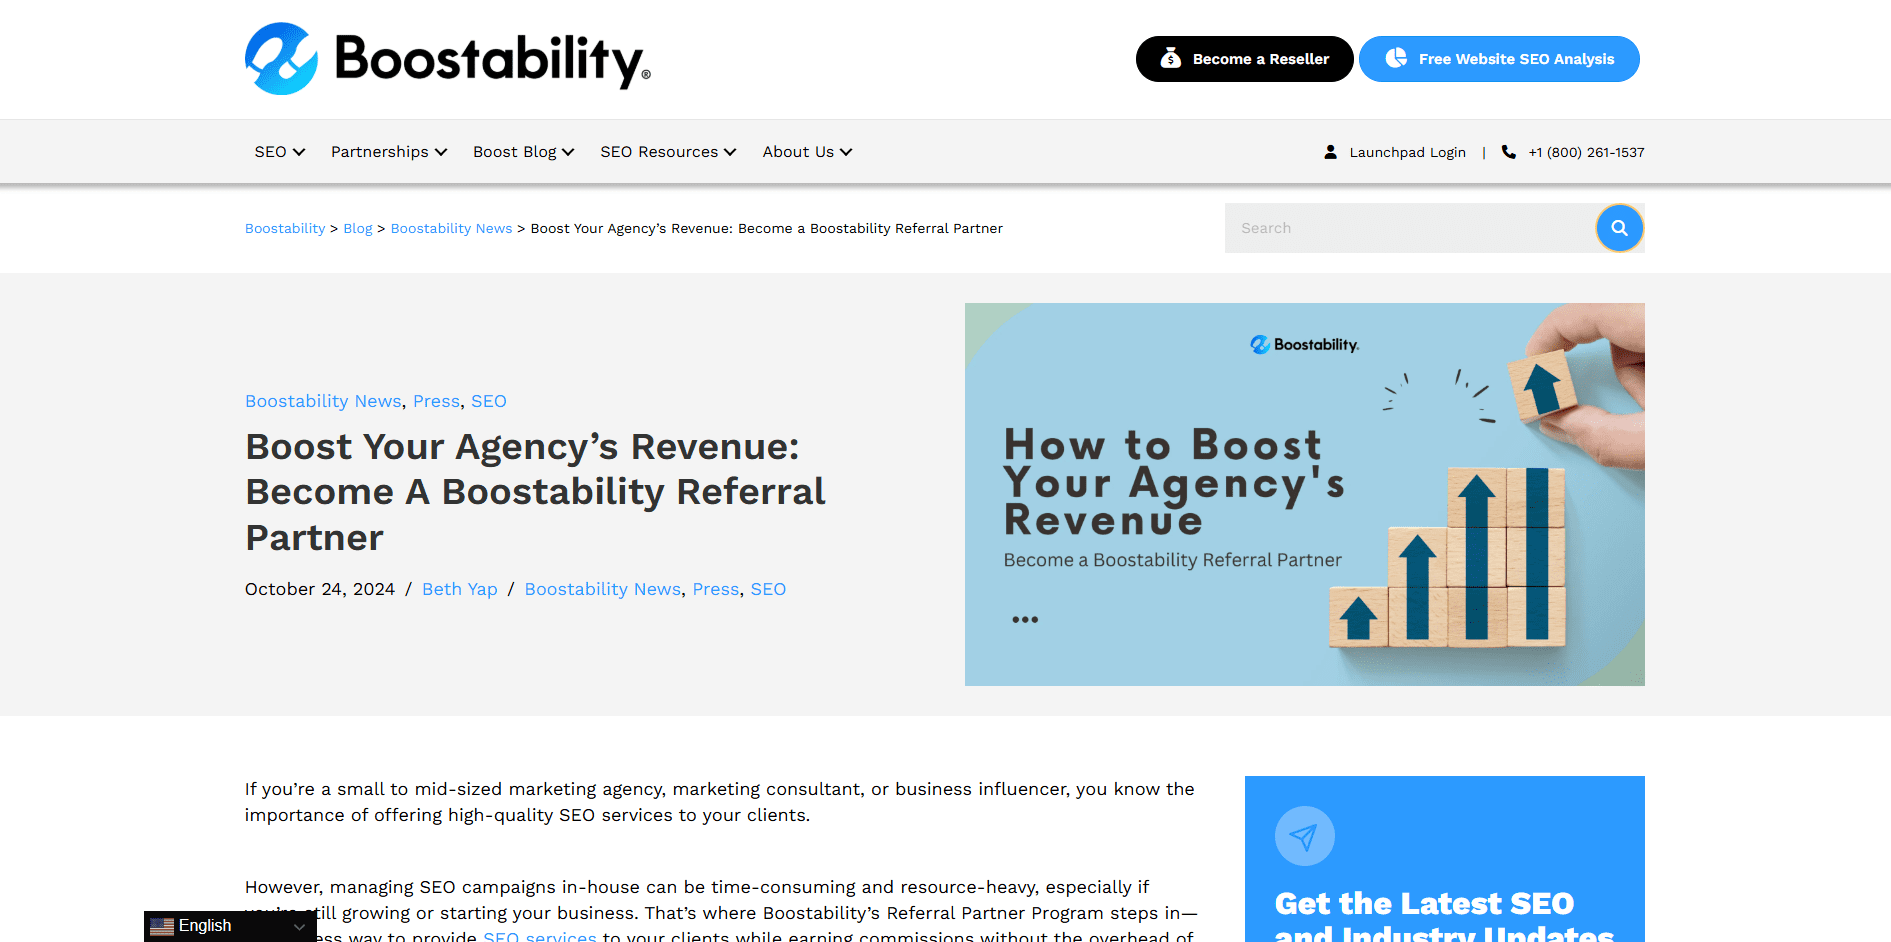
Task: Click the paper plane icon in the blue sidebar box
Action: pos(1304,836)
